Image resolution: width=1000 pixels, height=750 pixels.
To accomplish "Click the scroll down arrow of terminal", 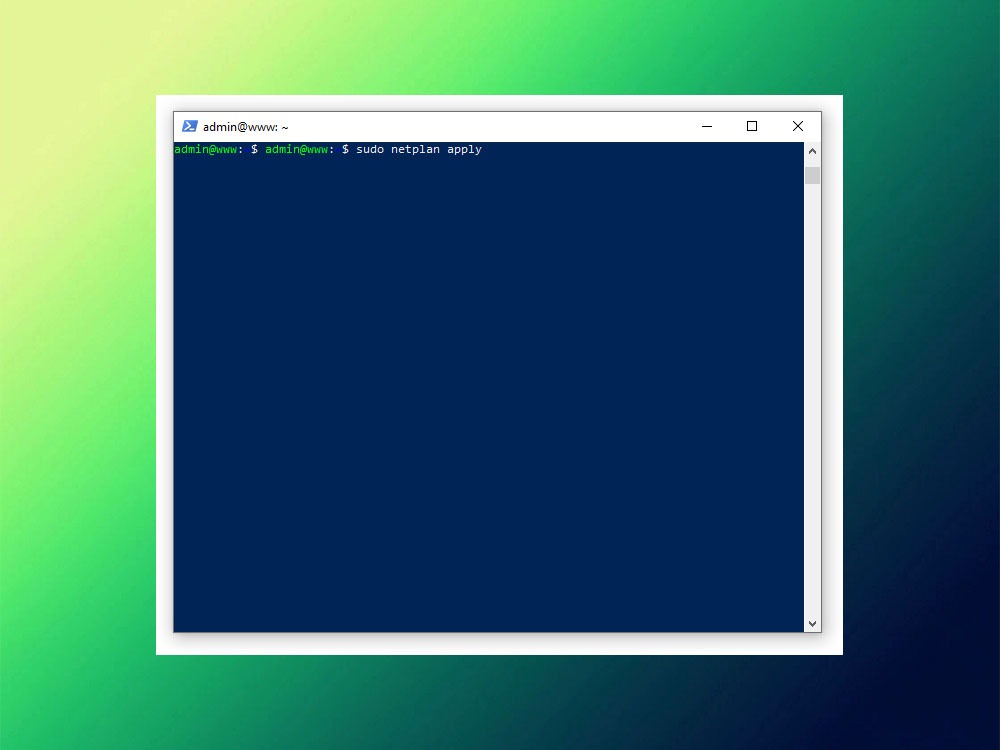I will point(812,623).
